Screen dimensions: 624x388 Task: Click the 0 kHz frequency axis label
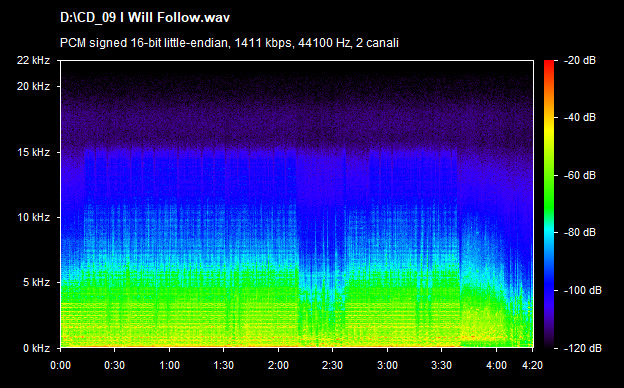click(x=36, y=348)
